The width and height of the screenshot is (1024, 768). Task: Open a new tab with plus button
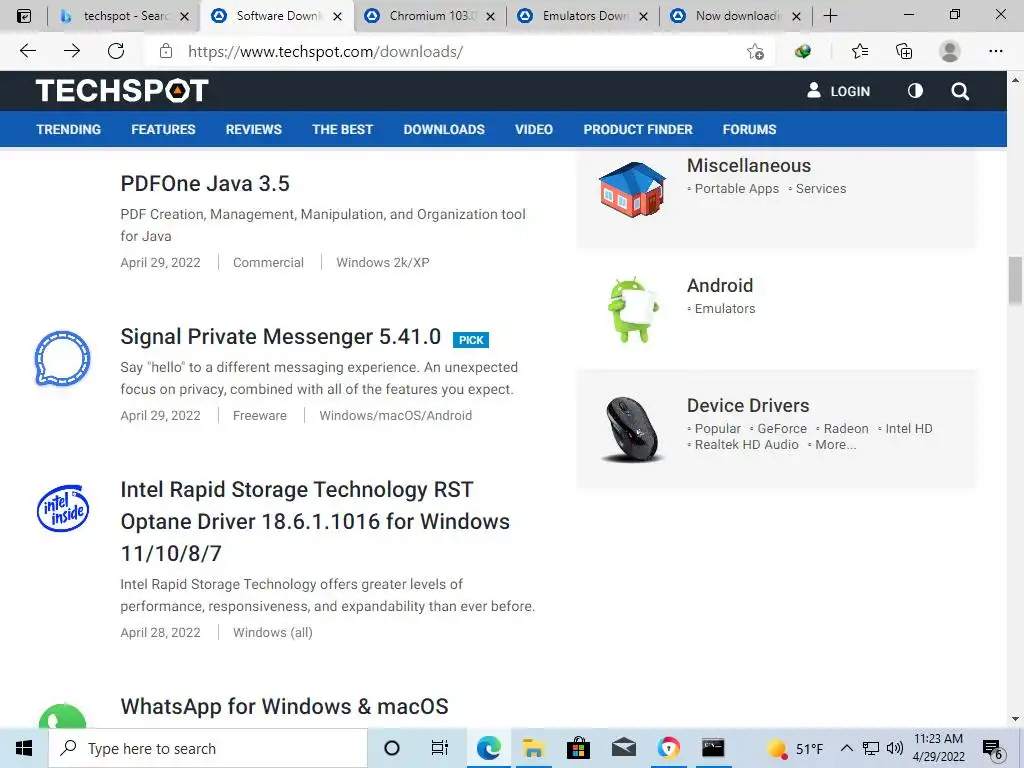point(830,16)
